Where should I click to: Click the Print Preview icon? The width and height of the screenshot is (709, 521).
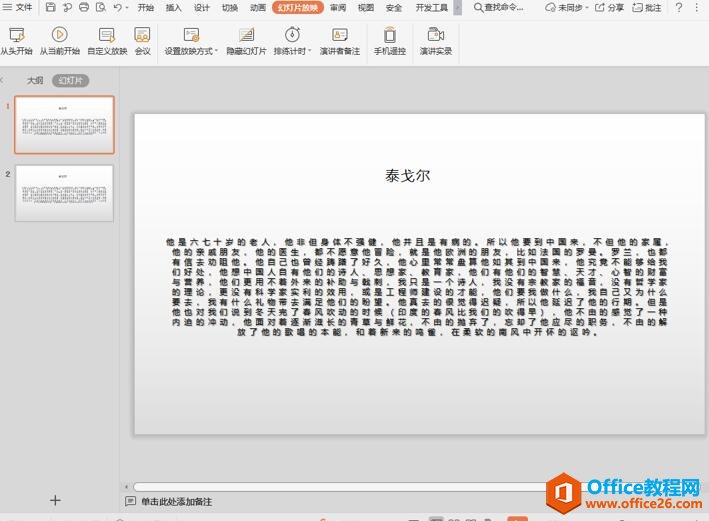101,7
